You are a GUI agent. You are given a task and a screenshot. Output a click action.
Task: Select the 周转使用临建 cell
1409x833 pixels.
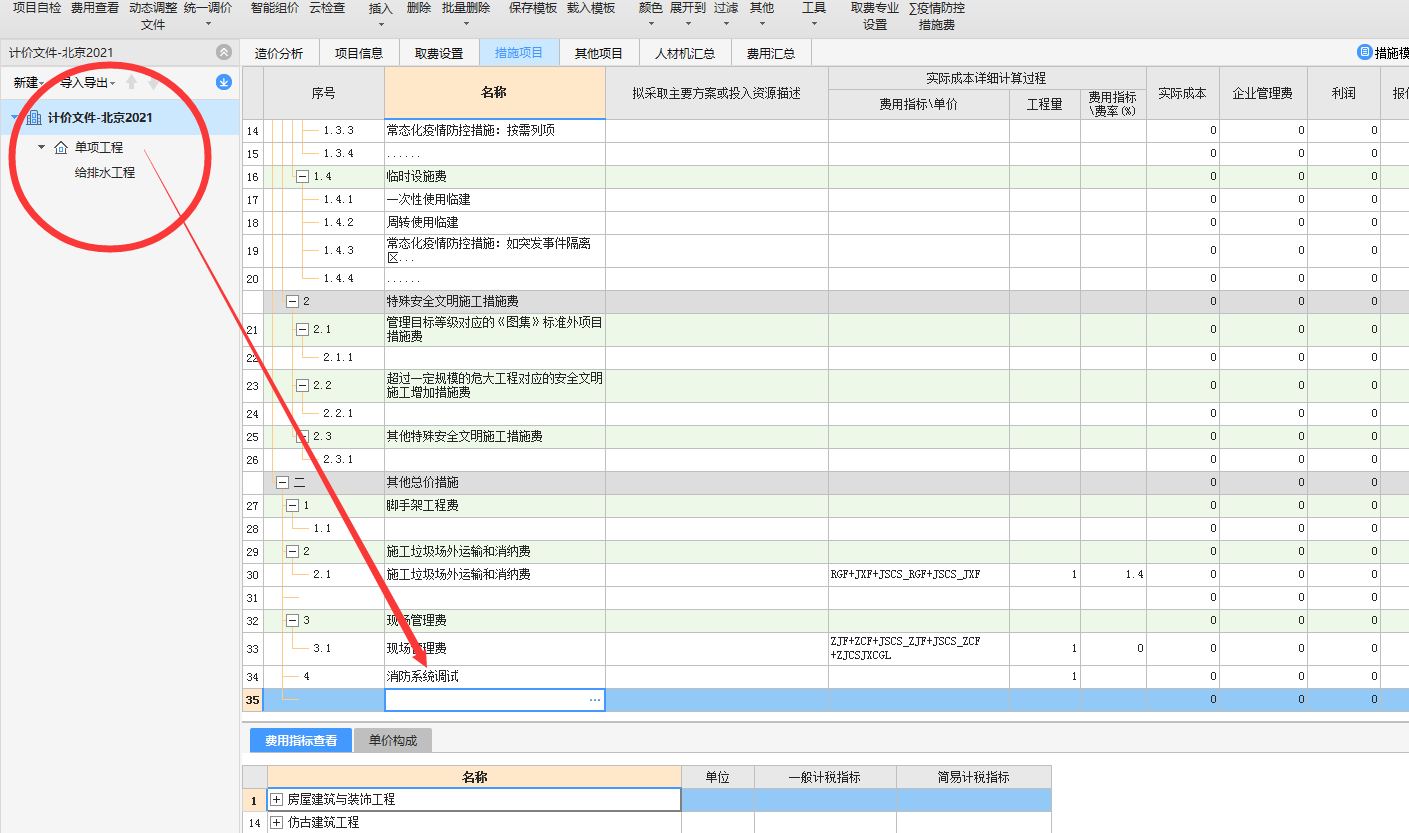point(495,223)
